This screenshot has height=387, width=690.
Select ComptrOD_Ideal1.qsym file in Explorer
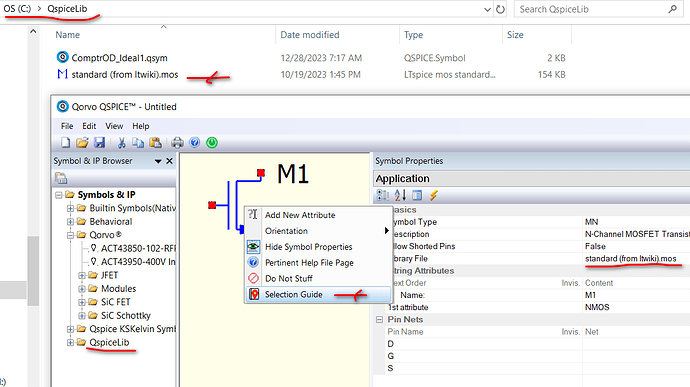[x=119, y=58]
